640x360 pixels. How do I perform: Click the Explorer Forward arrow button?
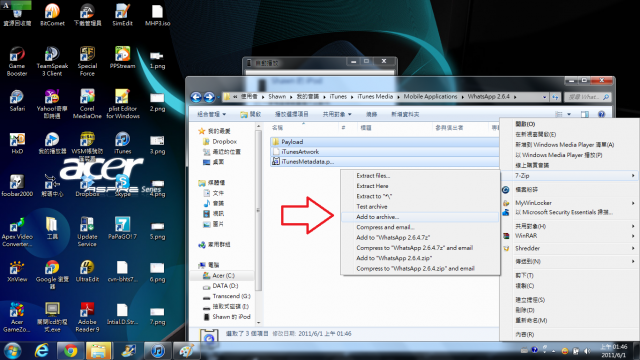click(209, 97)
